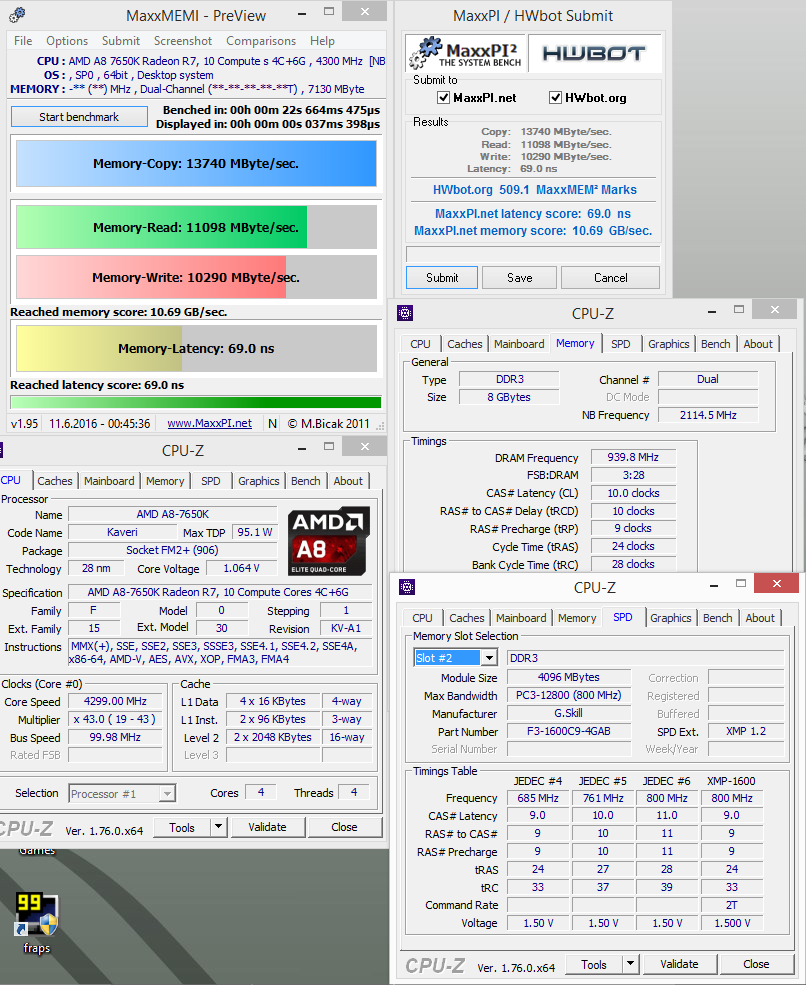Image resolution: width=806 pixels, height=985 pixels.
Task: Click the HWBOT logo banner
Action: click(x=594, y=53)
